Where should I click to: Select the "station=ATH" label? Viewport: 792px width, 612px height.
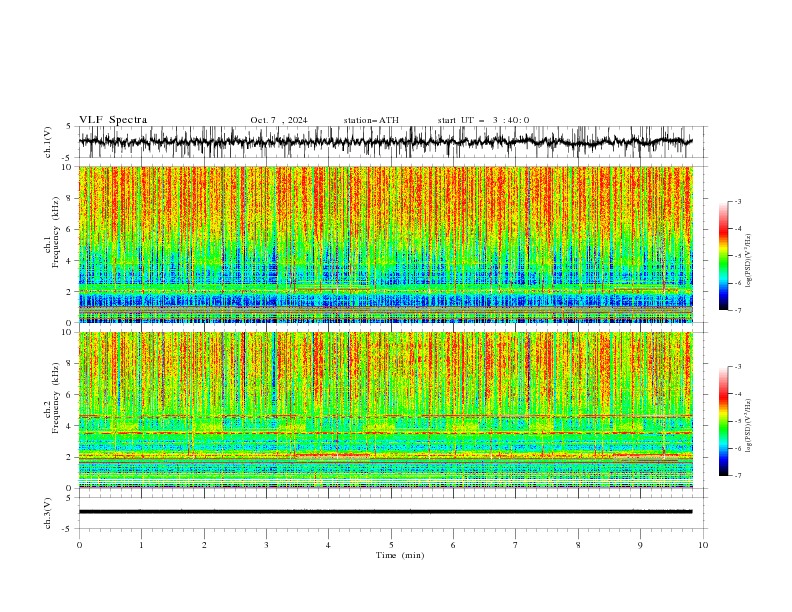(x=371, y=120)
